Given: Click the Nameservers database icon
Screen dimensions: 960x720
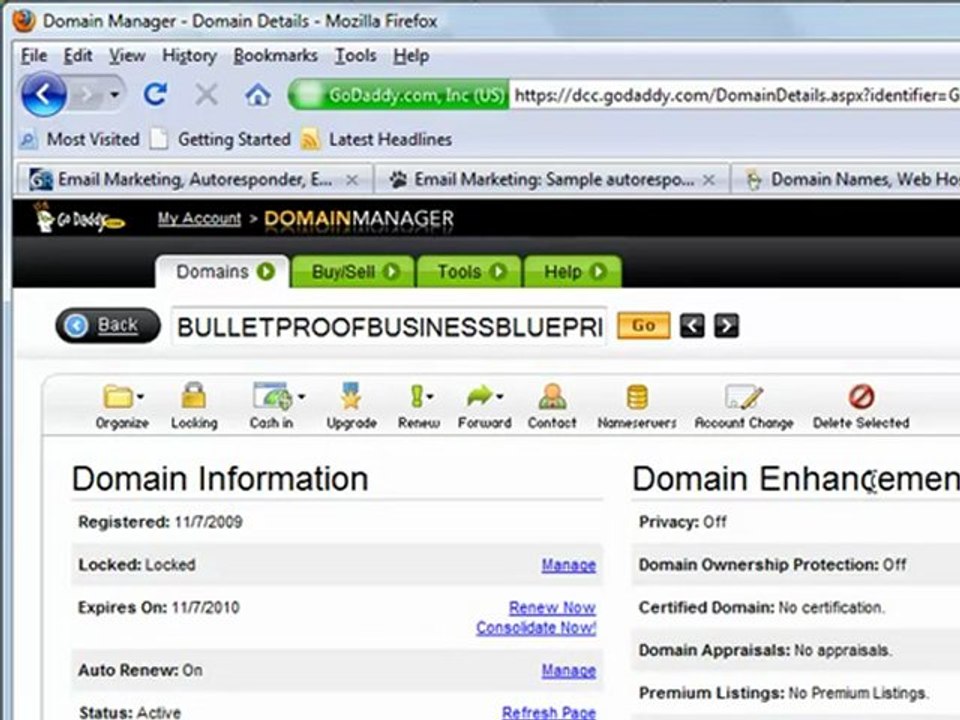Looking at the screenshot, I should [x=637, y=397].
